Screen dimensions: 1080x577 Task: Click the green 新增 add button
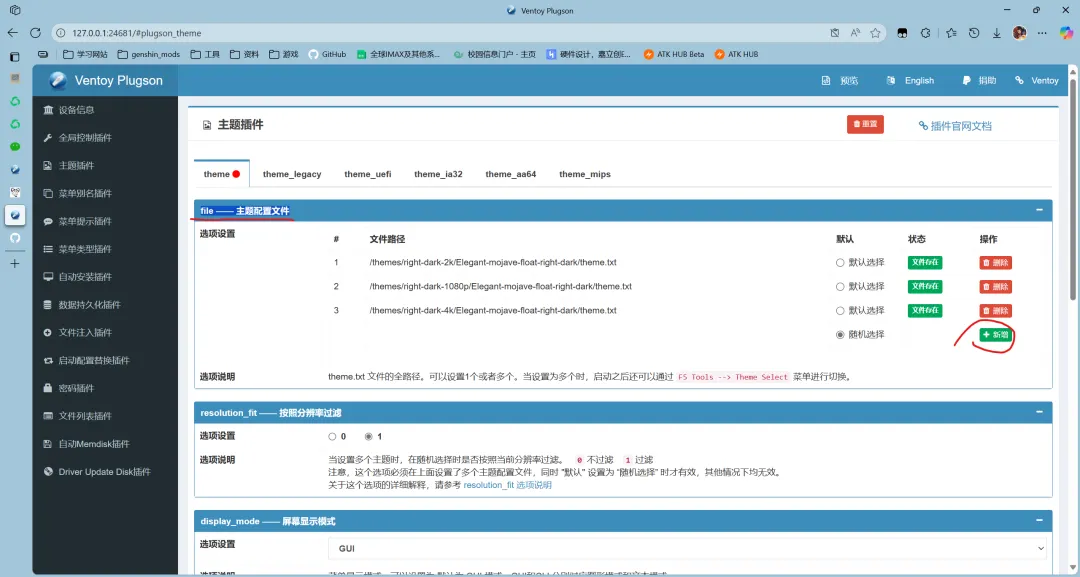(995, 335)
